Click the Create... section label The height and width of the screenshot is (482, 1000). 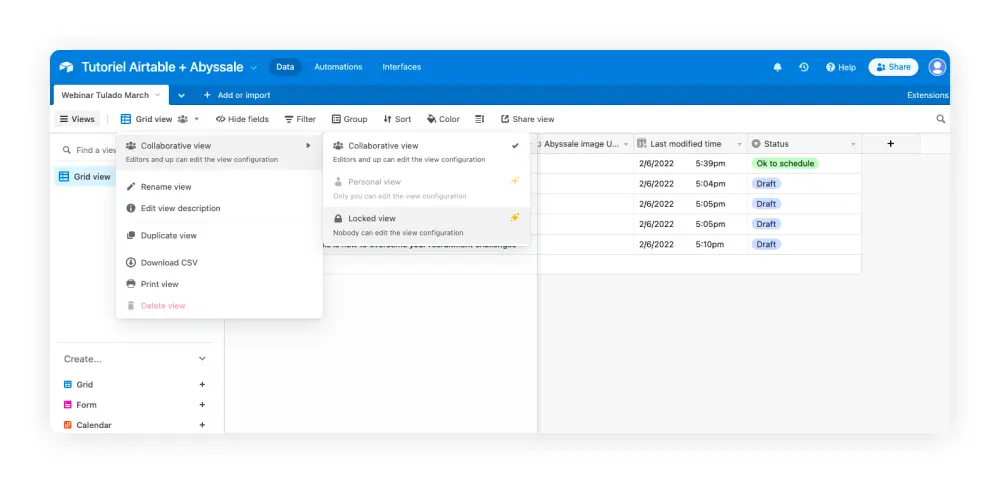pos(83,359)
